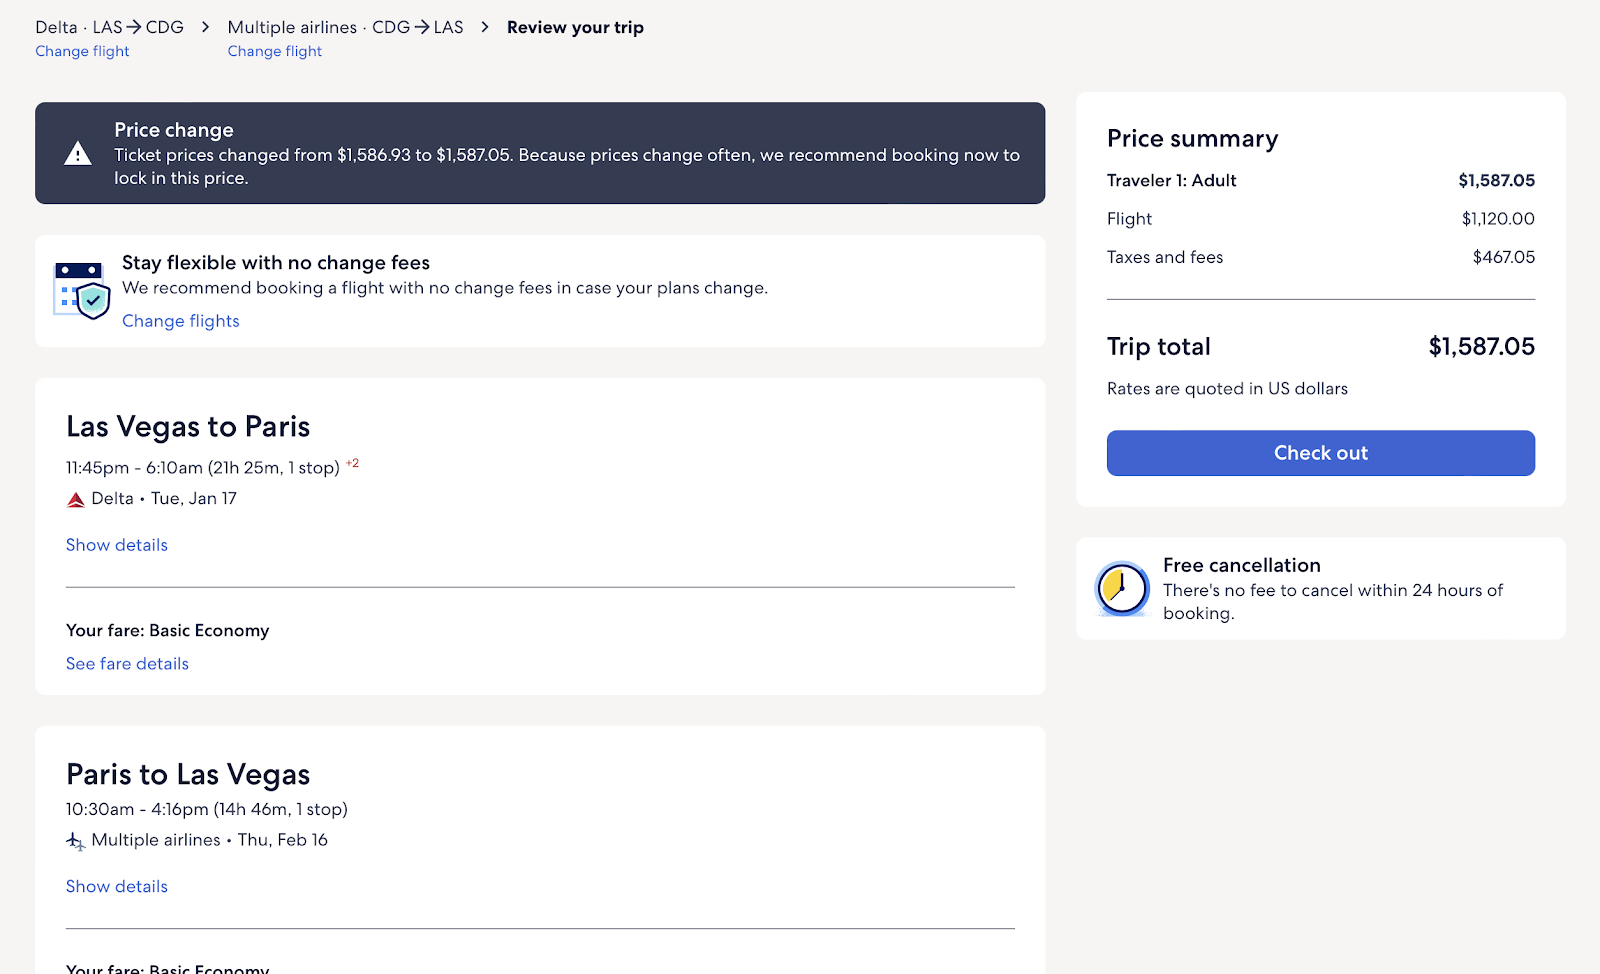Screen dimensions: 1600x974
Task: Click the multiple airlines plane icon
Action: coord(76,842)
